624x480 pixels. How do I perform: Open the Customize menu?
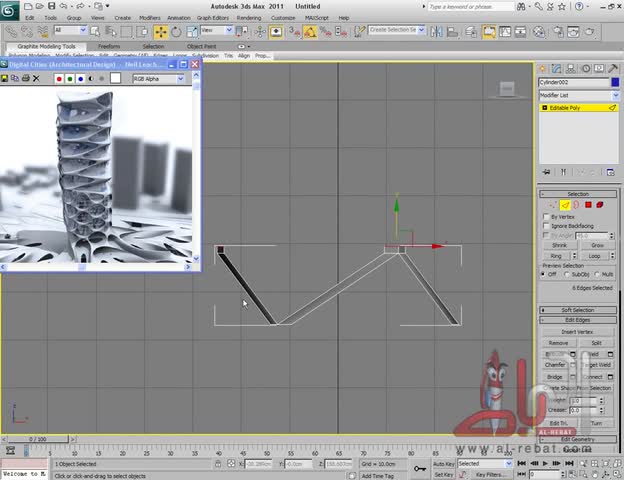[x=283, y=18]
